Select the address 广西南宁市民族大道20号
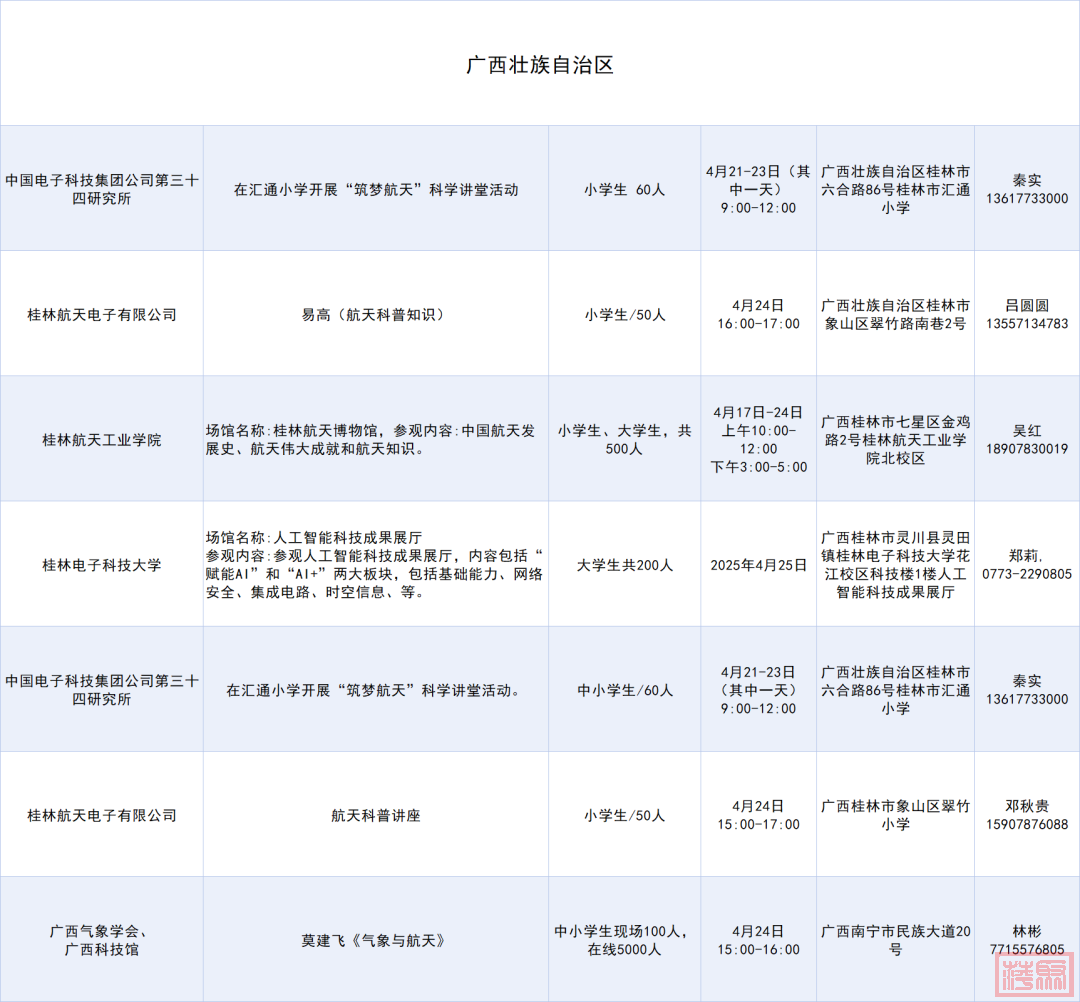 pyautogui.click(x=895, y=940)
